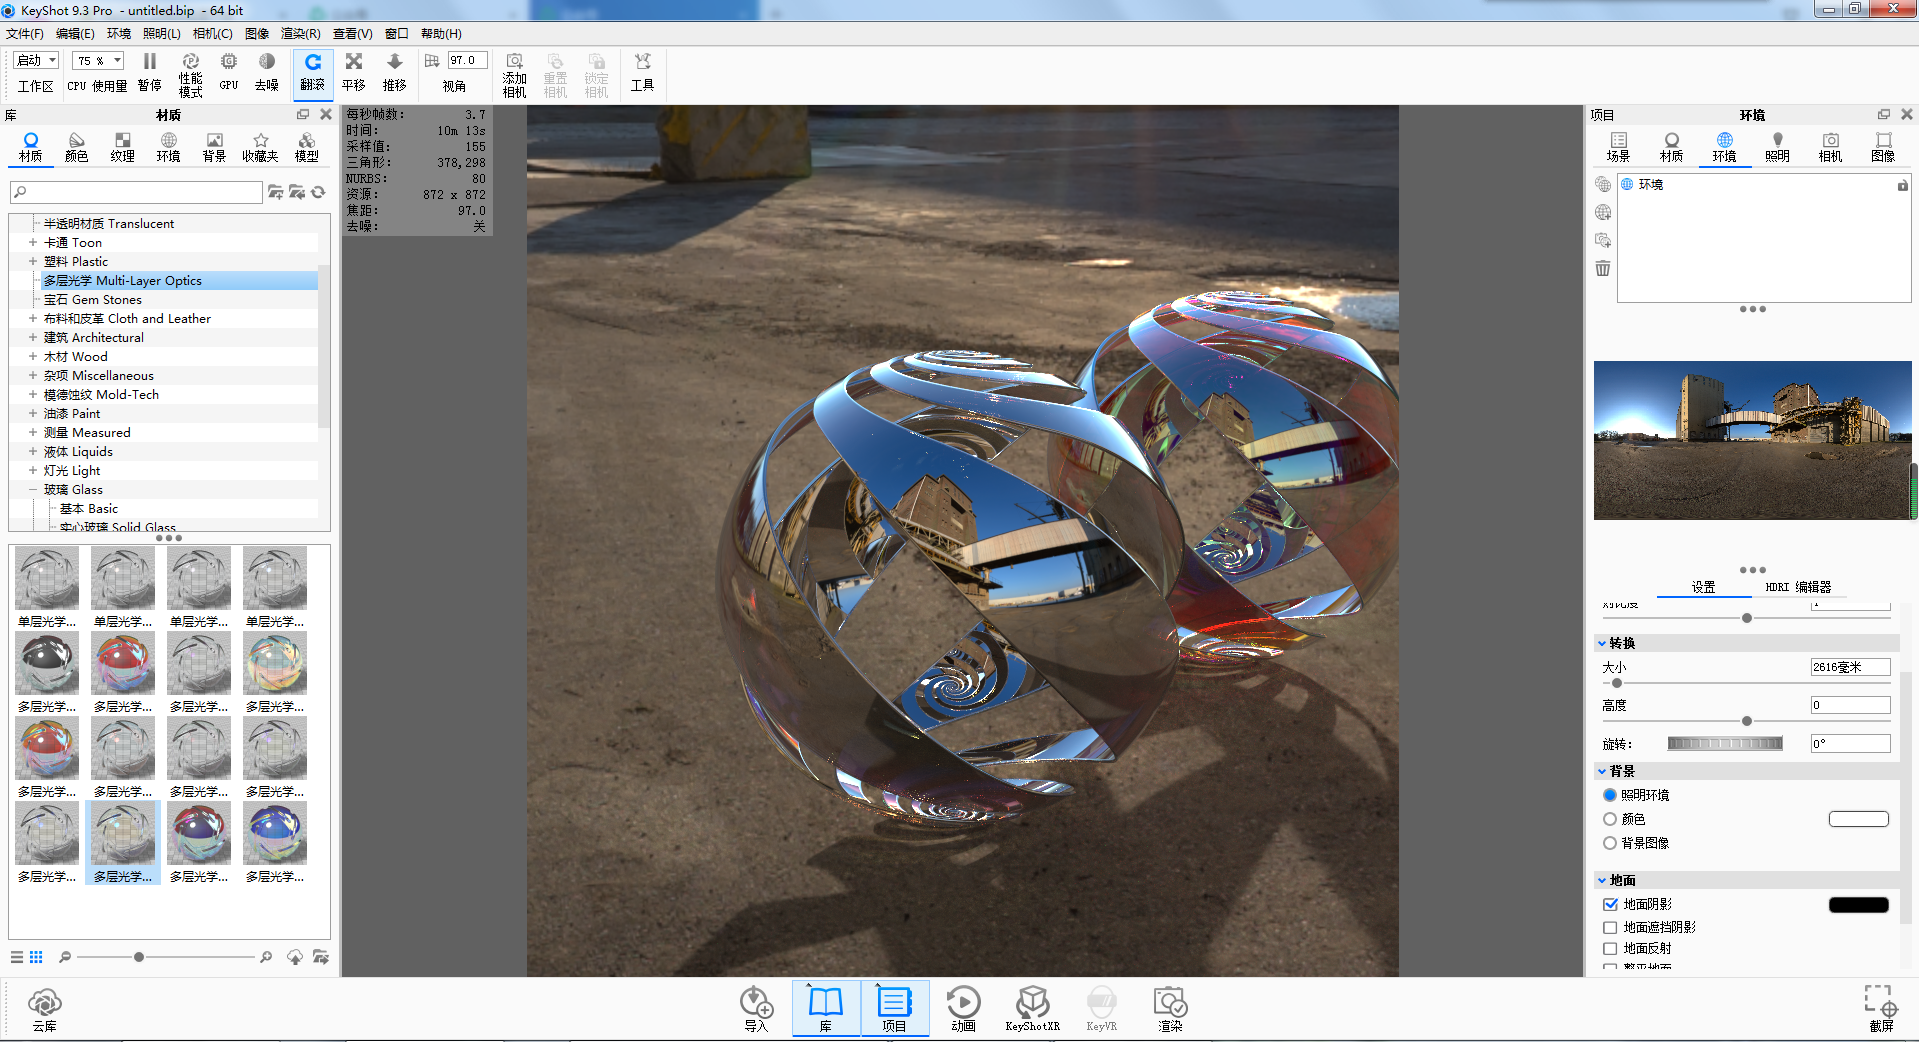Image resolution: width=1919 pixels, height=1042 pixels.
Task: Expand the 塑料 Plastic folder
Action: coord(32,261)
